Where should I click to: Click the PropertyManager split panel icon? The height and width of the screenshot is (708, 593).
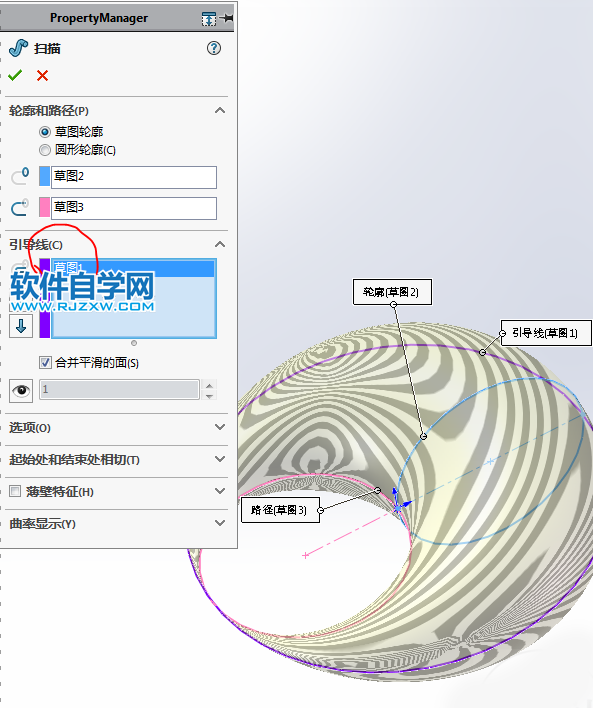tap(209, 19)
